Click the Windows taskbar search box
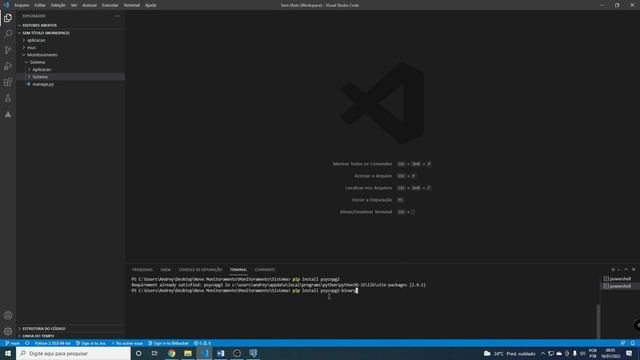 (73, 353)
